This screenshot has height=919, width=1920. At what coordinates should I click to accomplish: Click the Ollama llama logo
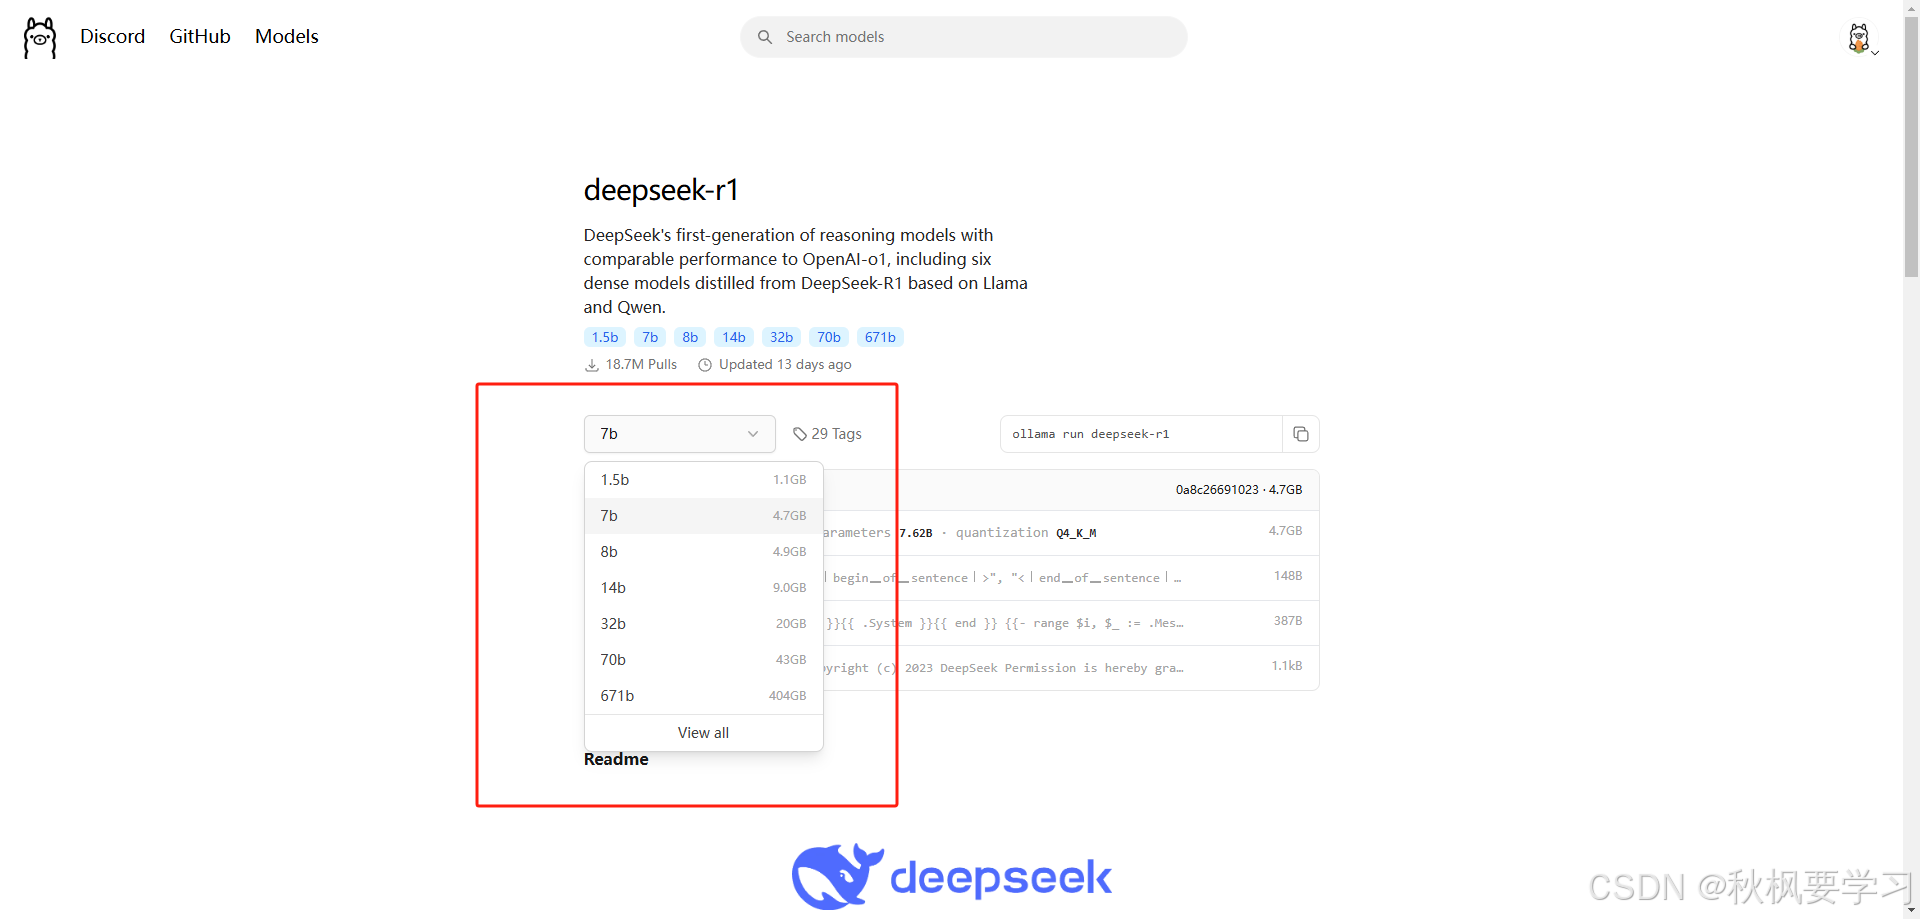point(40,38)
